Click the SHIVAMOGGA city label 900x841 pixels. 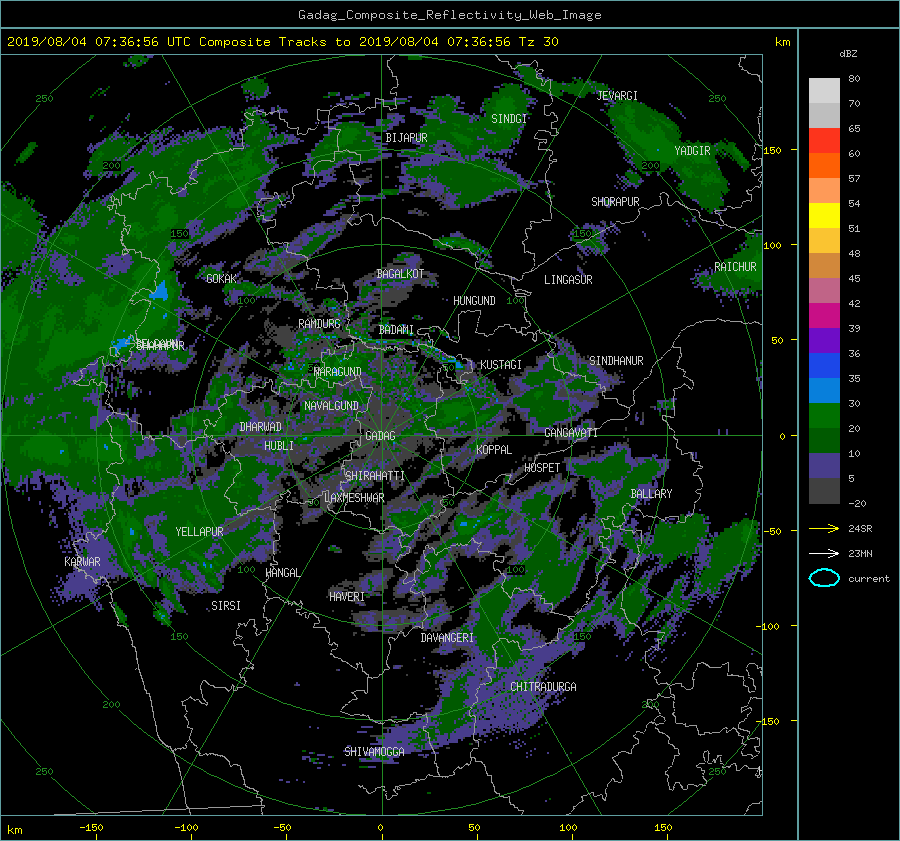coord(374,752)
